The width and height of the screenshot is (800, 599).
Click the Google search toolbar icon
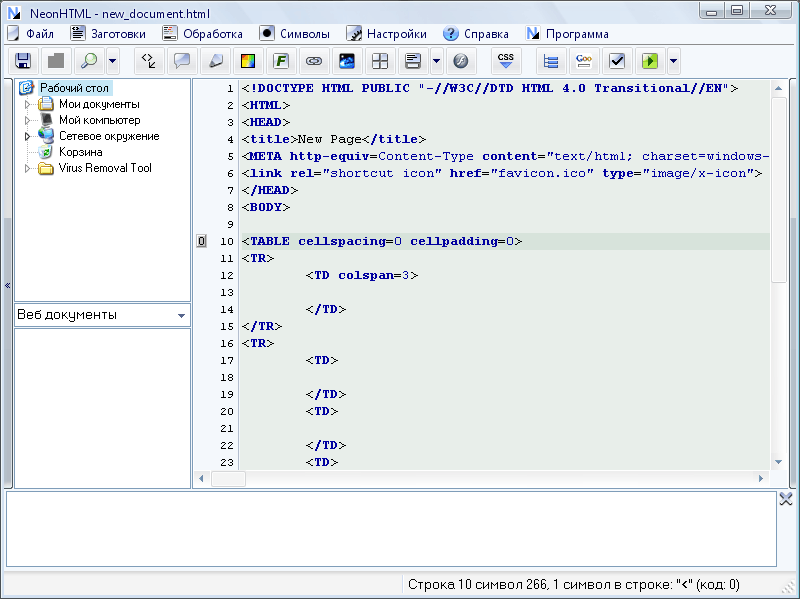(584, 61)
